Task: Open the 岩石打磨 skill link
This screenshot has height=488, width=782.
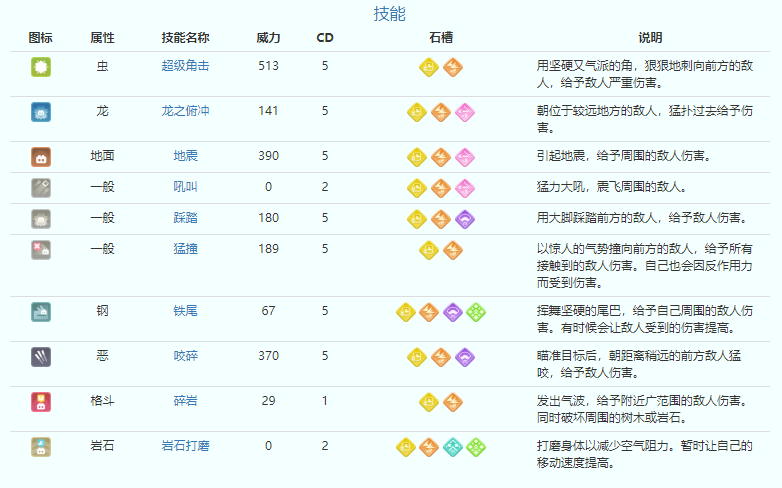Action: (x=186, y=446)
